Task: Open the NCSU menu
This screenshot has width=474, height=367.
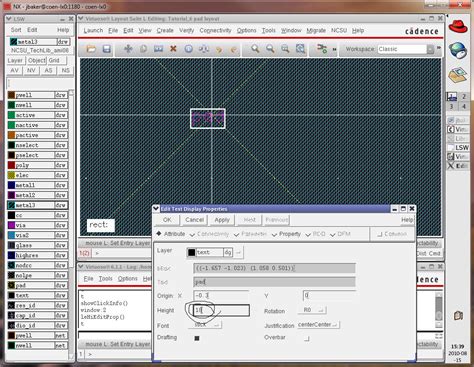Action: (x=339, y=30)
